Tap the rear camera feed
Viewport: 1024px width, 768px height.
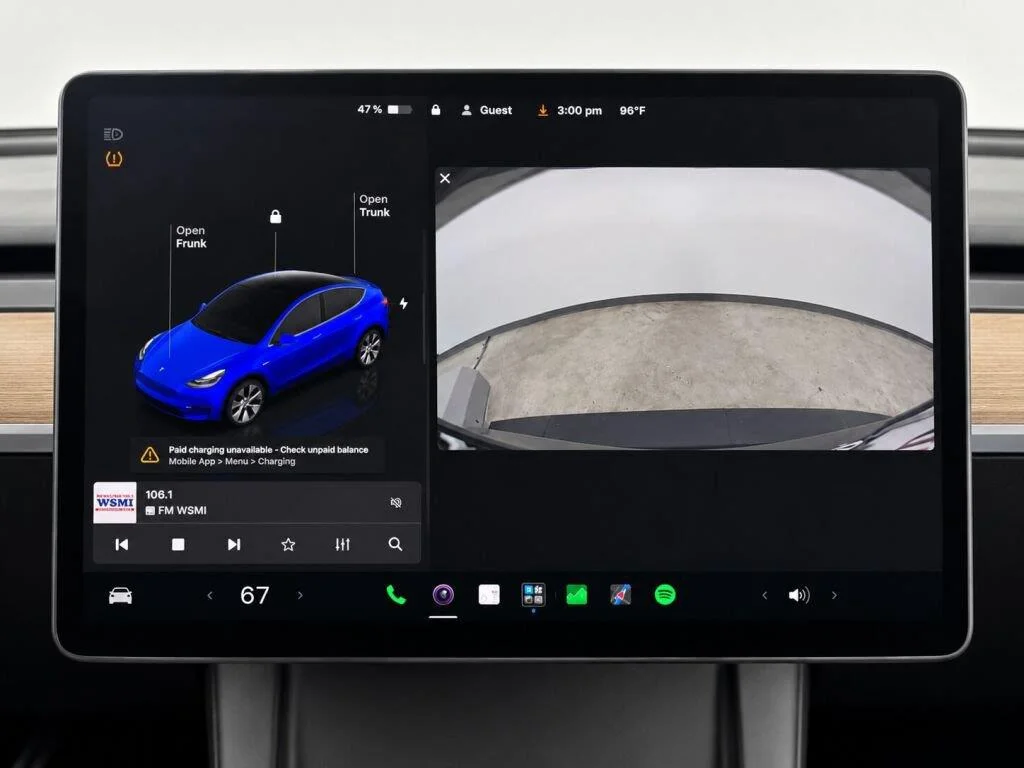coord(684,308)
